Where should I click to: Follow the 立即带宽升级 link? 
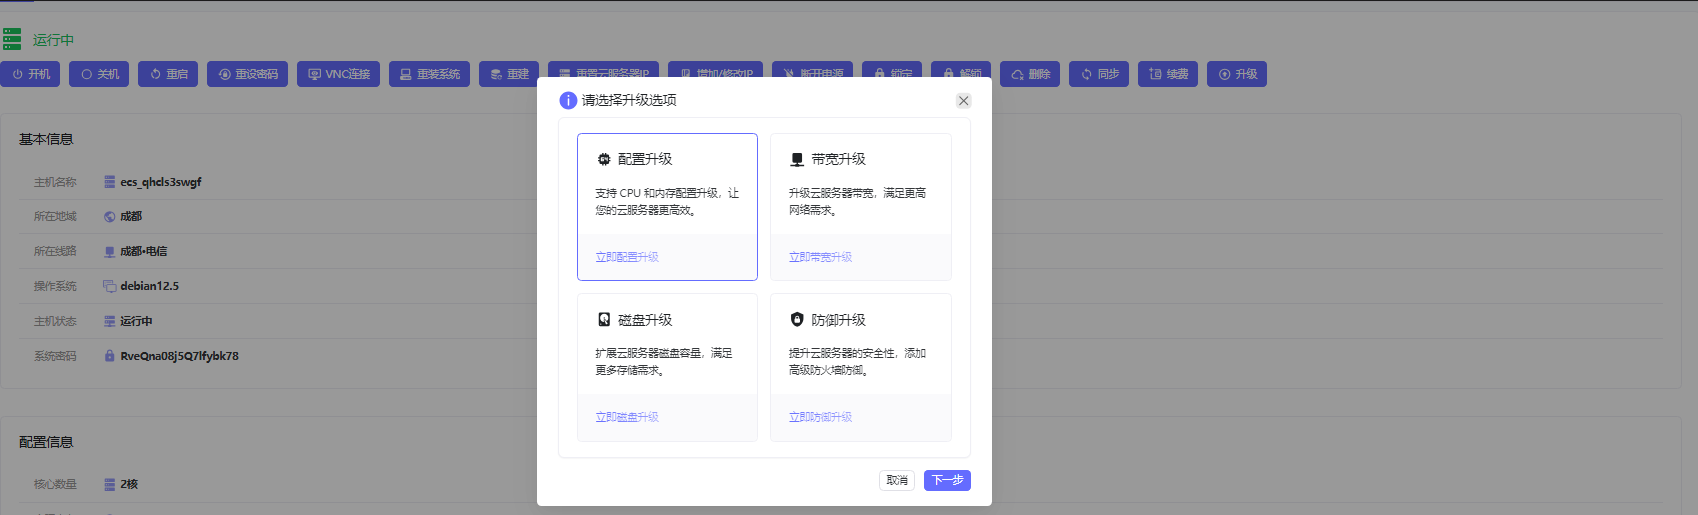coord(820,257)
